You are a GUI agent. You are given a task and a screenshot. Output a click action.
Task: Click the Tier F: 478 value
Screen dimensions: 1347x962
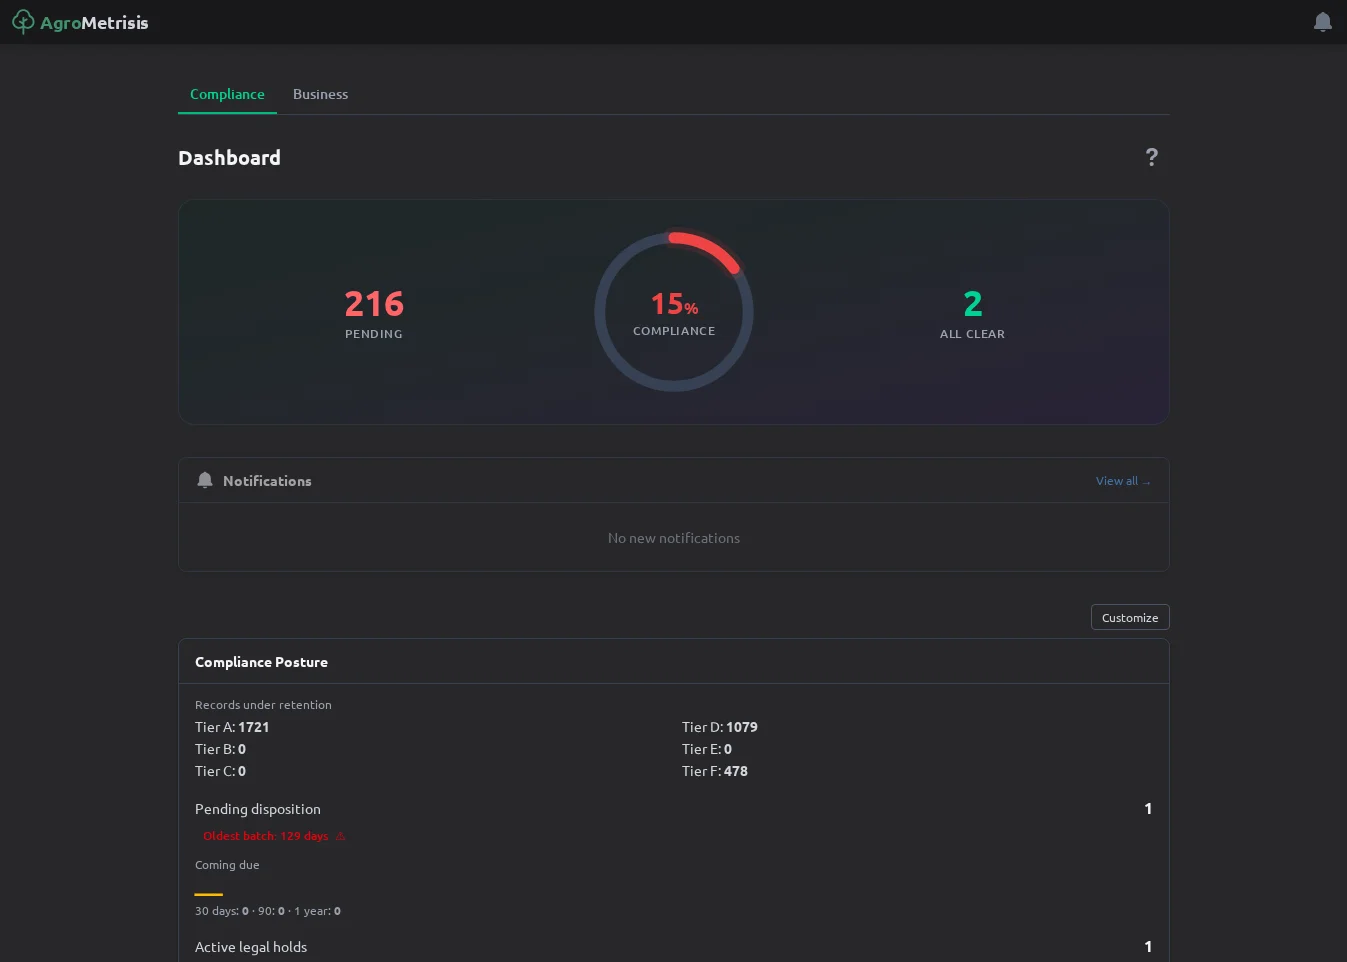pyautogui.click(x=715, y=771)
